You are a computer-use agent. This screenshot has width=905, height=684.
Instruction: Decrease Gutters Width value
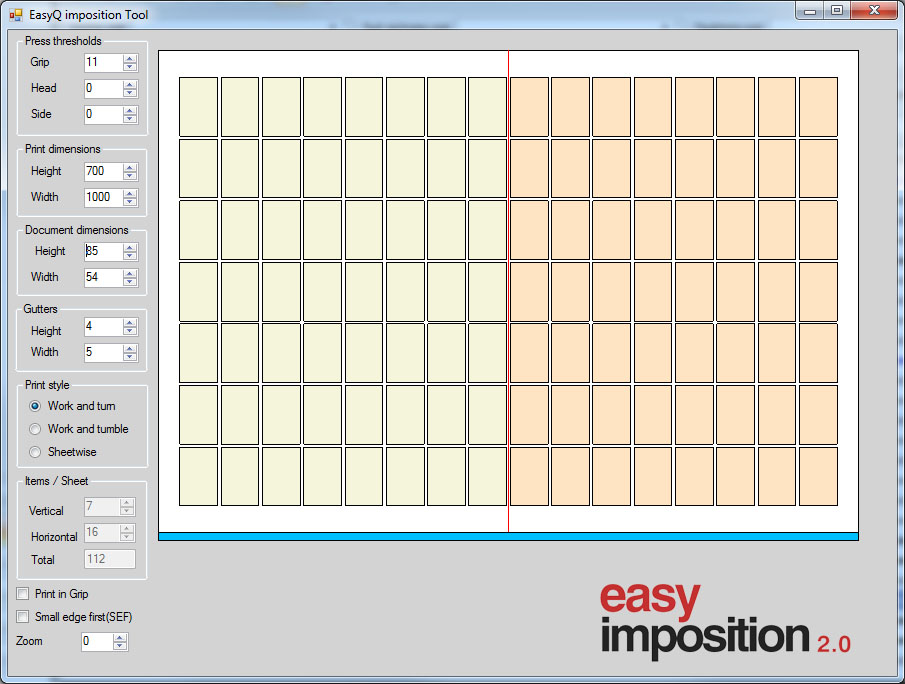click(x=130, y=357)
